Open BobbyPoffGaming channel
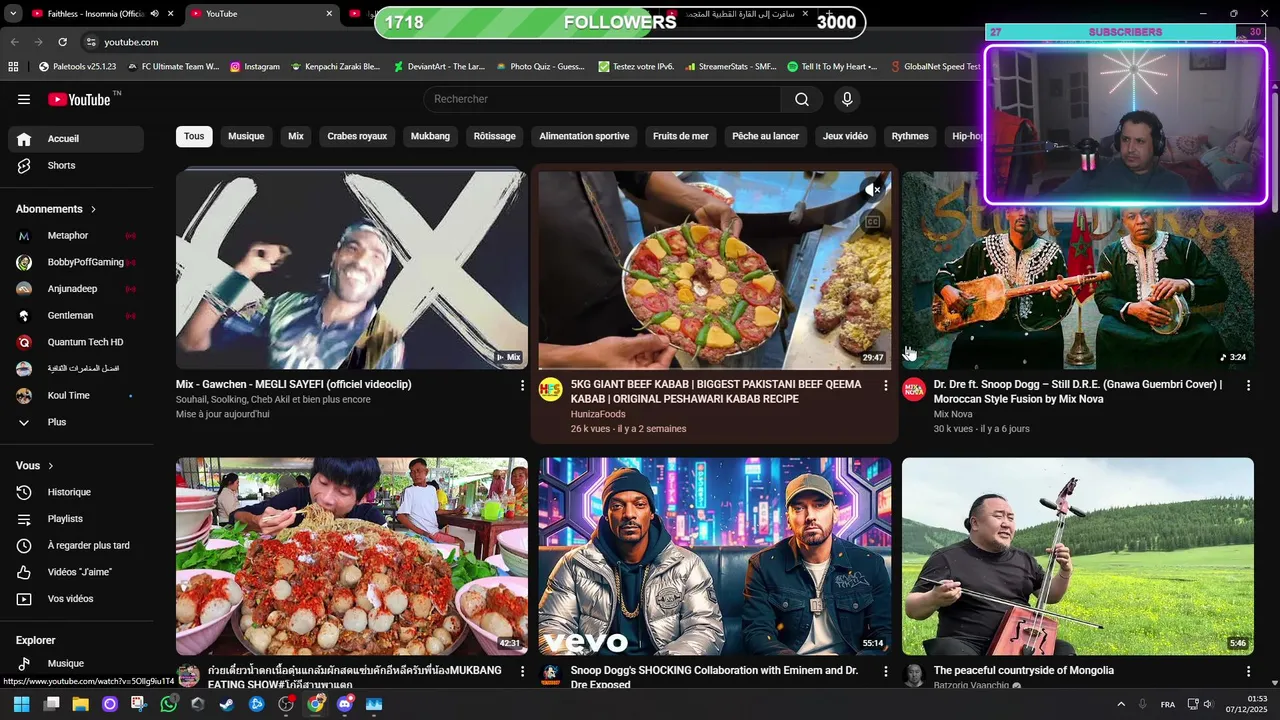 (76, 262)
